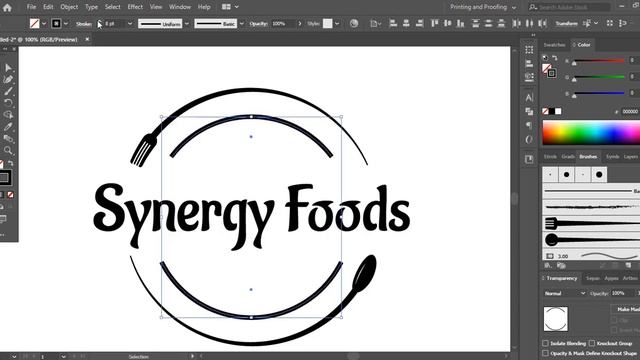Viewport: 640px width, 360px height.
Task: Select the Eyedropper tool
Action: pyautogui.click(x=8, y=127)
